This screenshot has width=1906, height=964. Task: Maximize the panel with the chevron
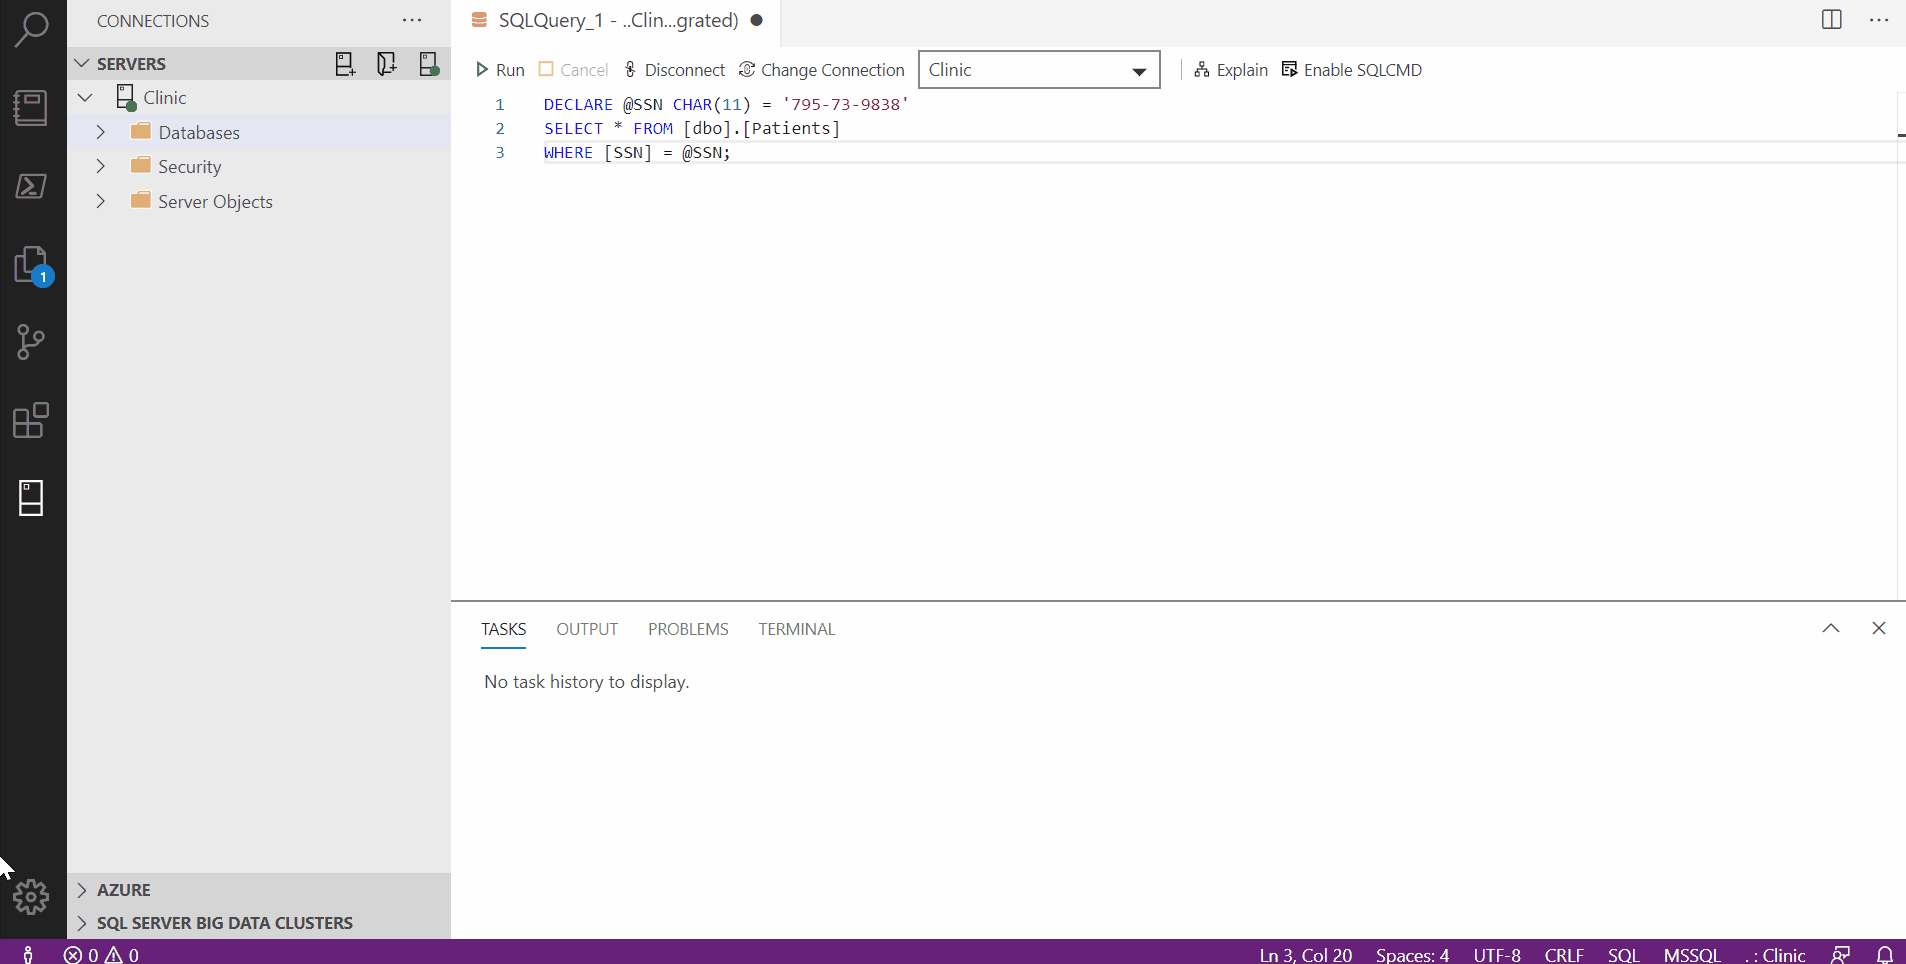click(1831, 628)
